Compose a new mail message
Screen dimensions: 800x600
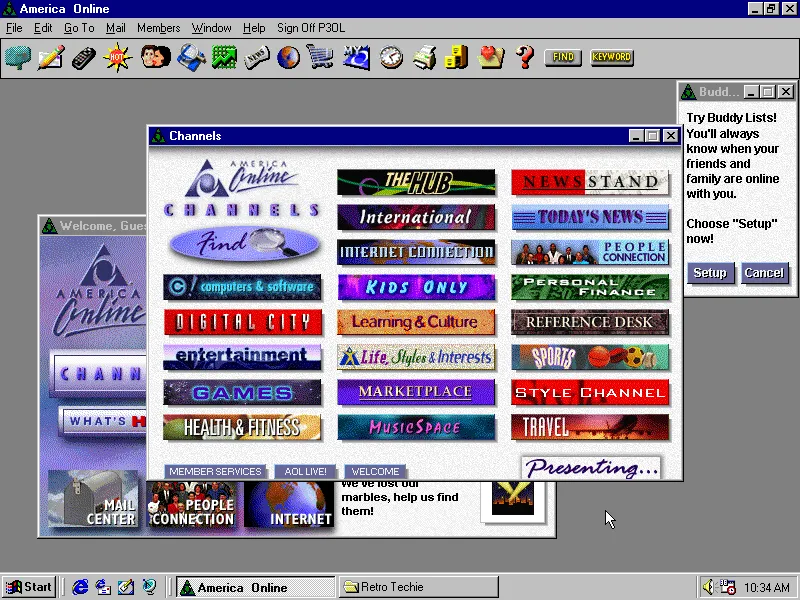pyautogui.click(x=52, y=58)
